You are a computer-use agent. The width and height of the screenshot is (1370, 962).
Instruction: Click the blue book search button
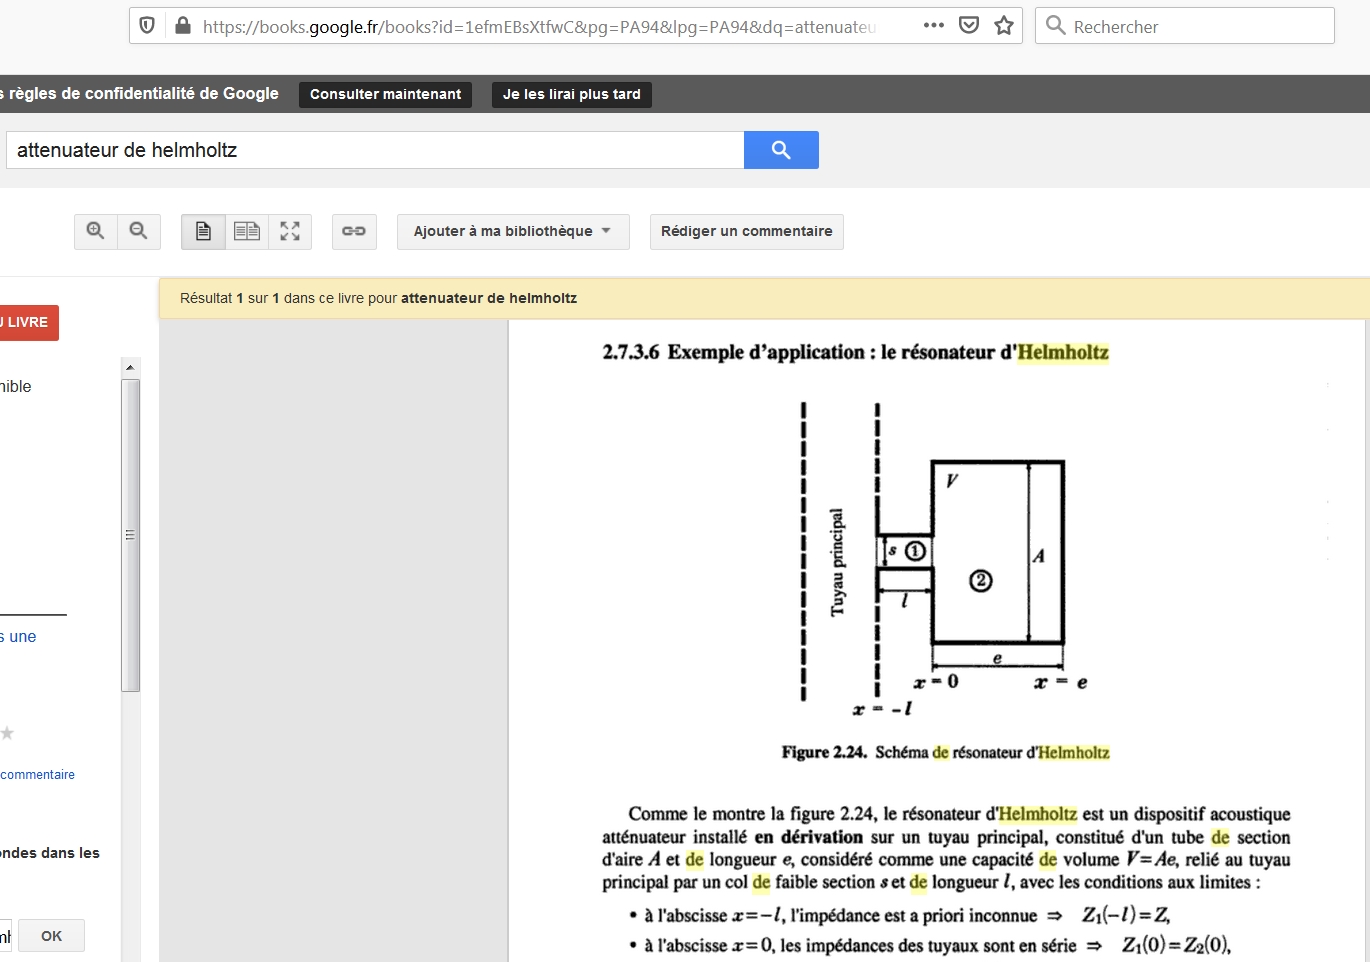(781, 150)
